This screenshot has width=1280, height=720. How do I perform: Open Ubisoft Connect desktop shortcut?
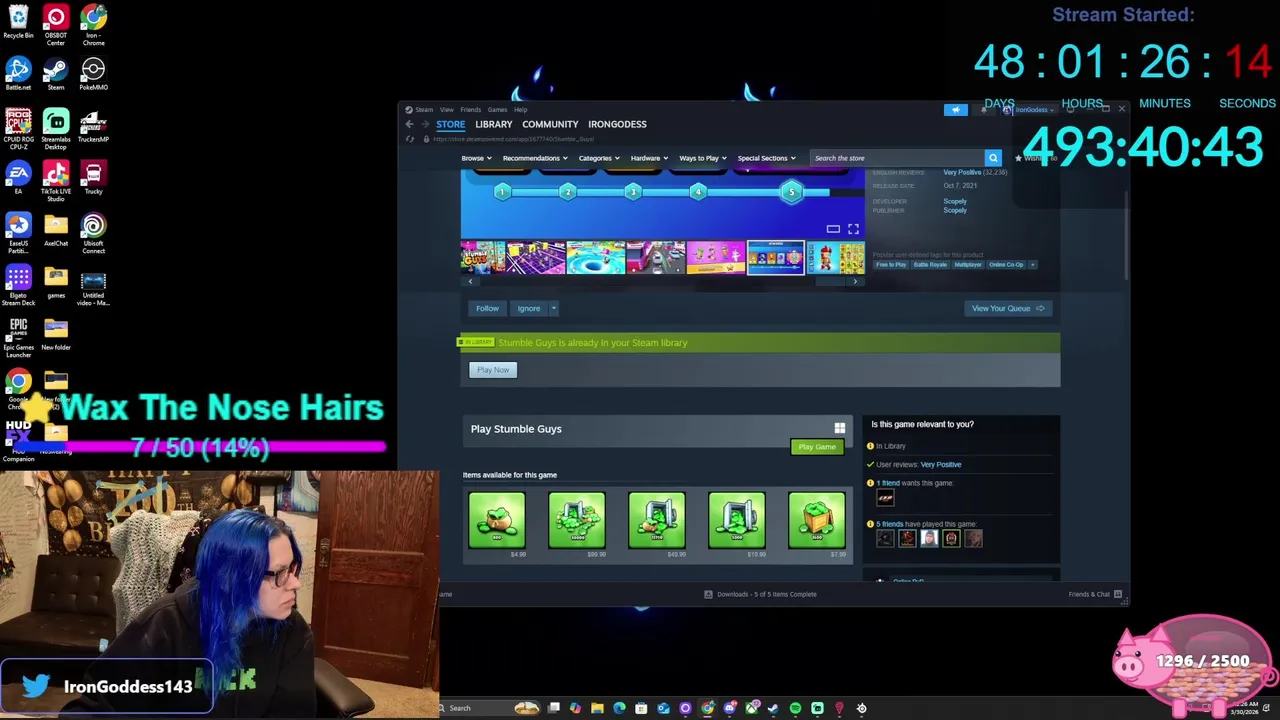93,233
